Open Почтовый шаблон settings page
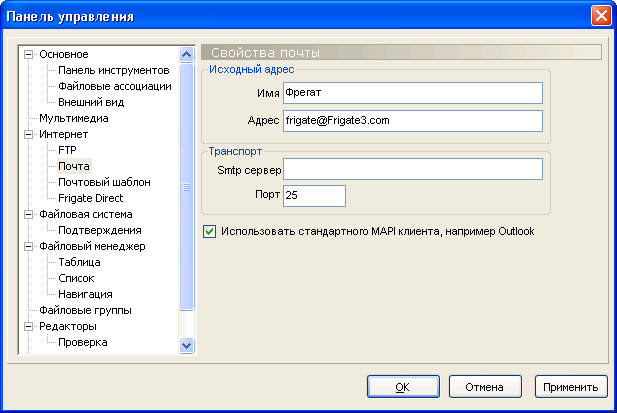 pos(104,182)
